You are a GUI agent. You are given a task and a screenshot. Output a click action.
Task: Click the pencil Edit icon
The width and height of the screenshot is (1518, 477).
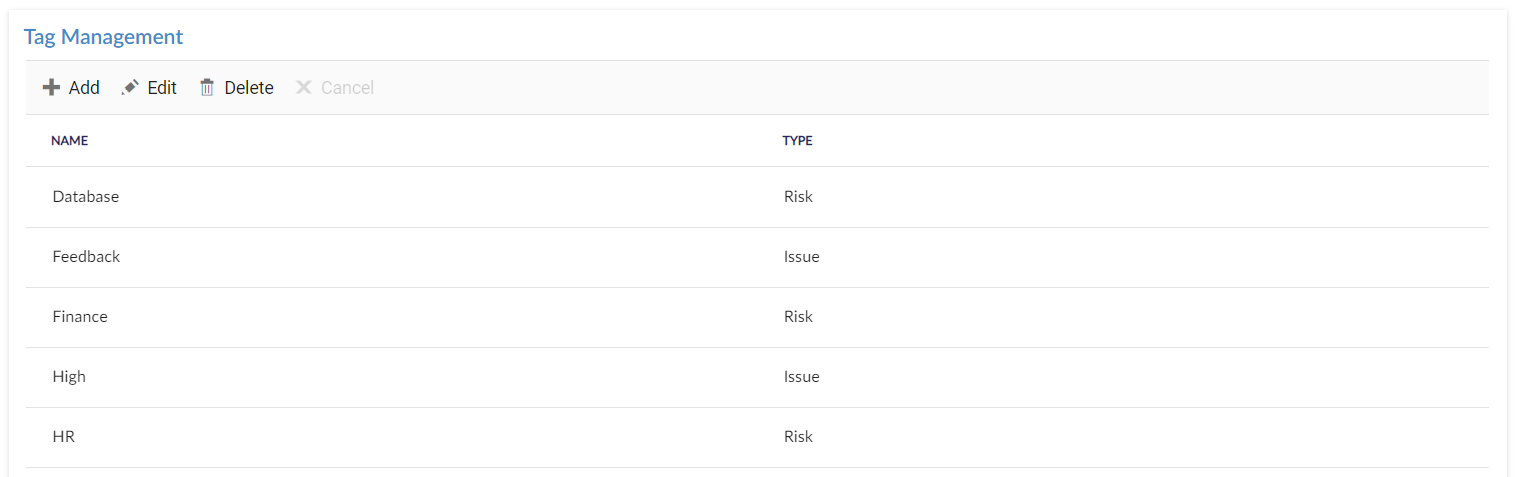130,88
